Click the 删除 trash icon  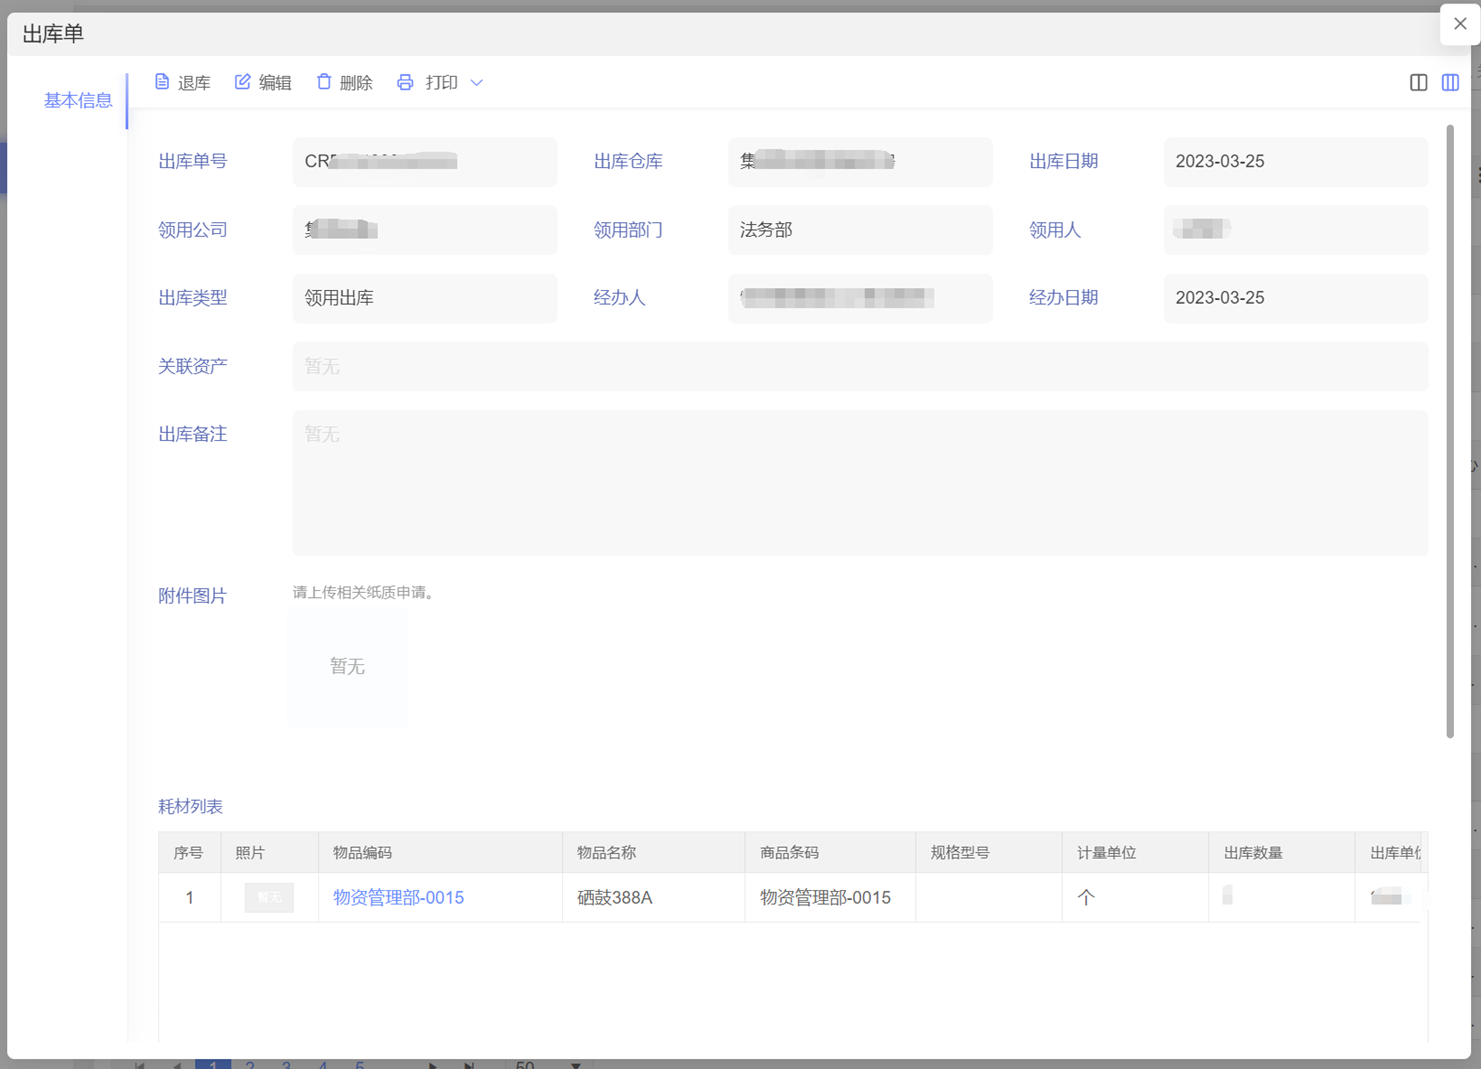click(324, 82)
